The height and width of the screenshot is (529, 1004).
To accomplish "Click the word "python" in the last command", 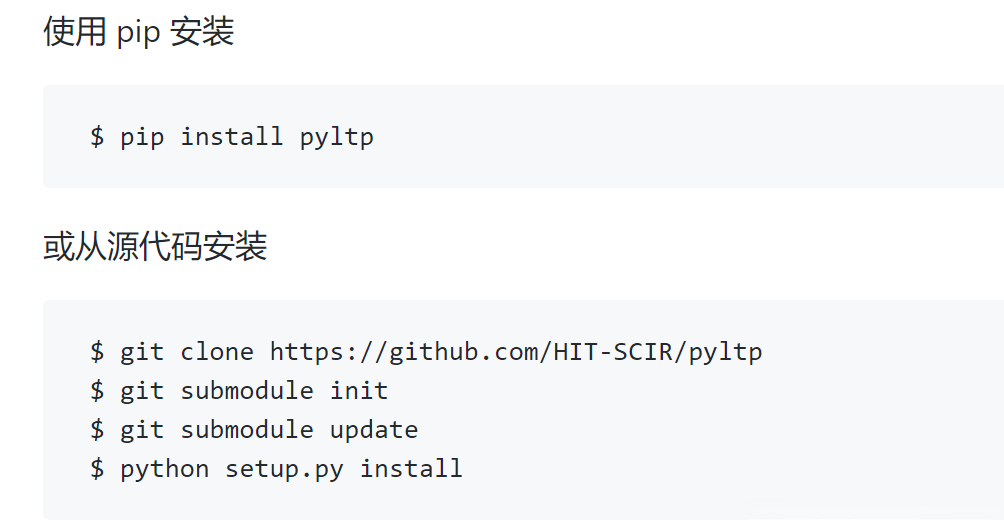I will (165, 468).
